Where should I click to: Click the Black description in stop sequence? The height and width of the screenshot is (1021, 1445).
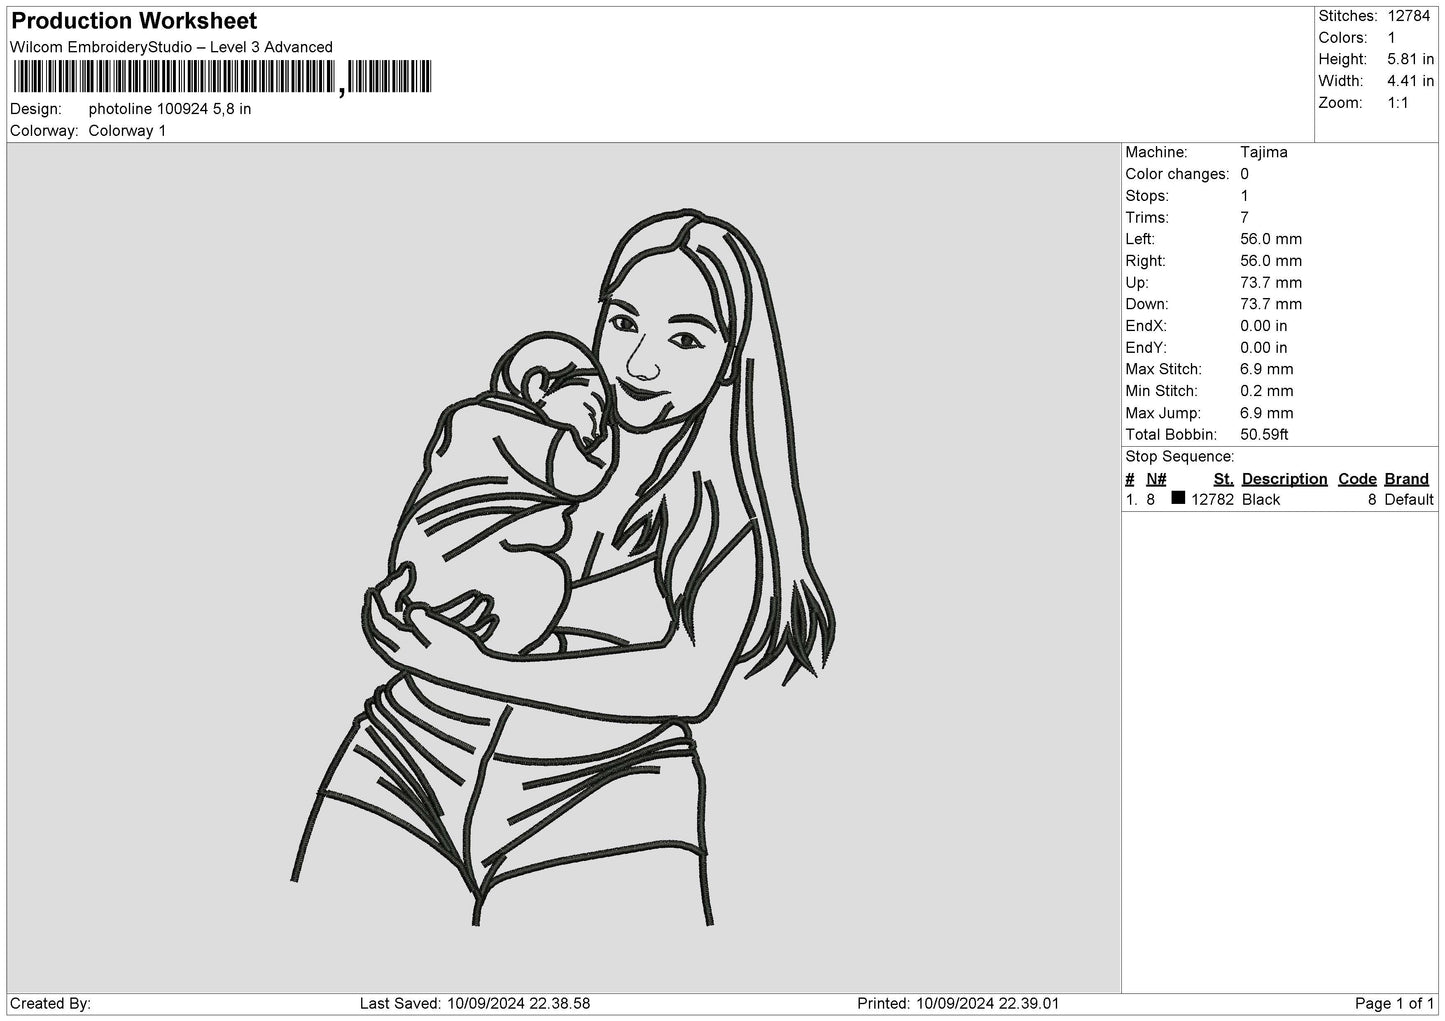click(x=1261, y=500)
